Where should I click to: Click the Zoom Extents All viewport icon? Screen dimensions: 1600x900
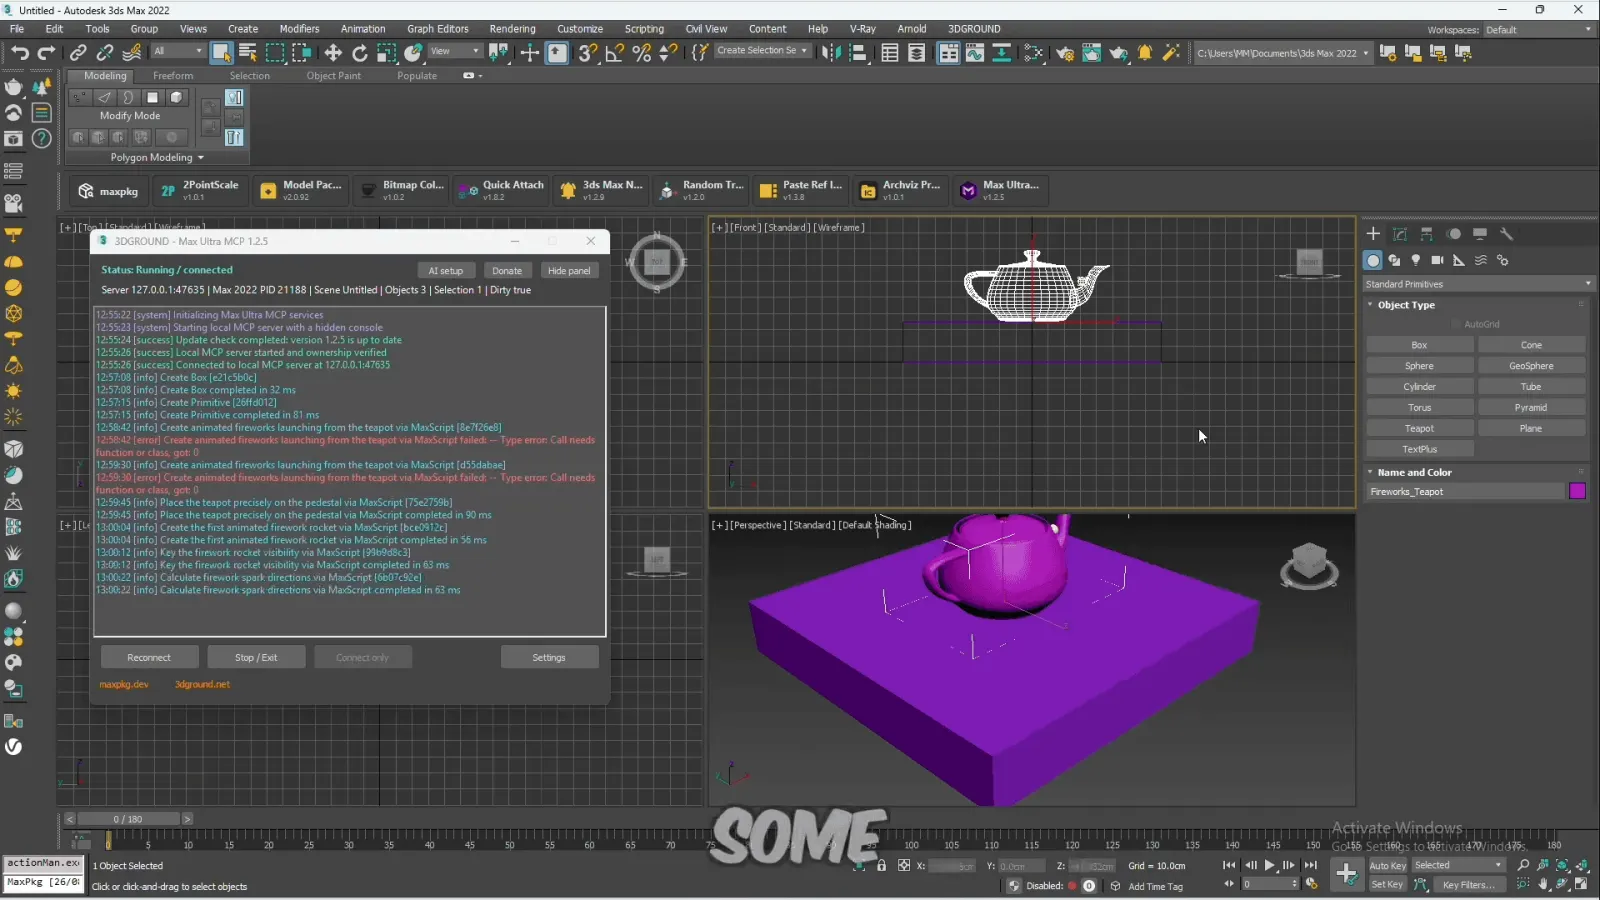tap(1582, 866)
